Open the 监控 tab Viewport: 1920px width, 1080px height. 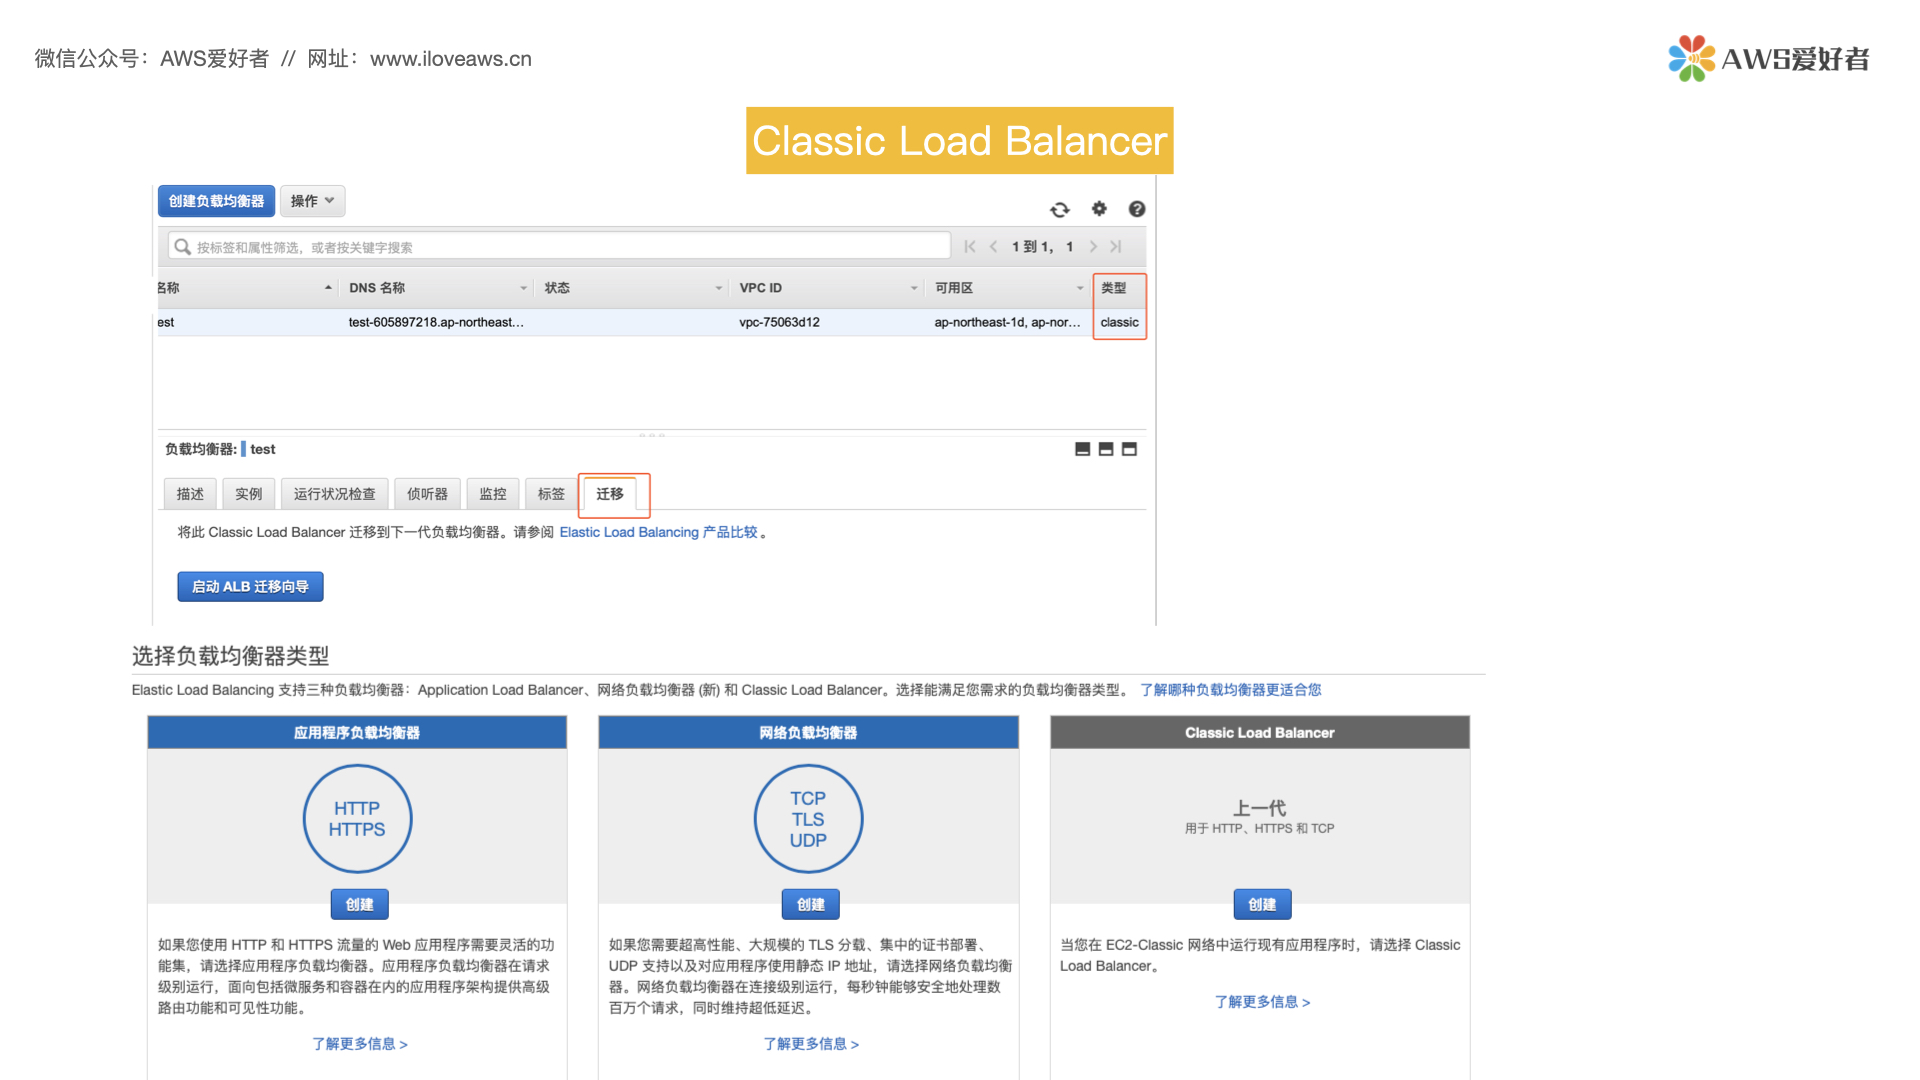(x=493, y=494)
